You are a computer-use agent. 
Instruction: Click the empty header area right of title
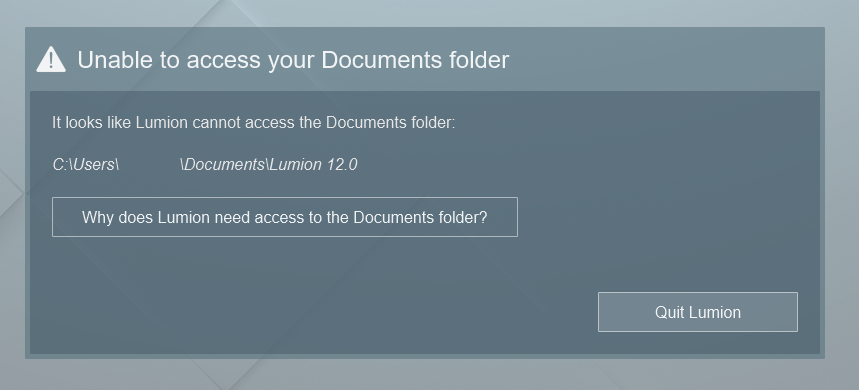(666, 60)
